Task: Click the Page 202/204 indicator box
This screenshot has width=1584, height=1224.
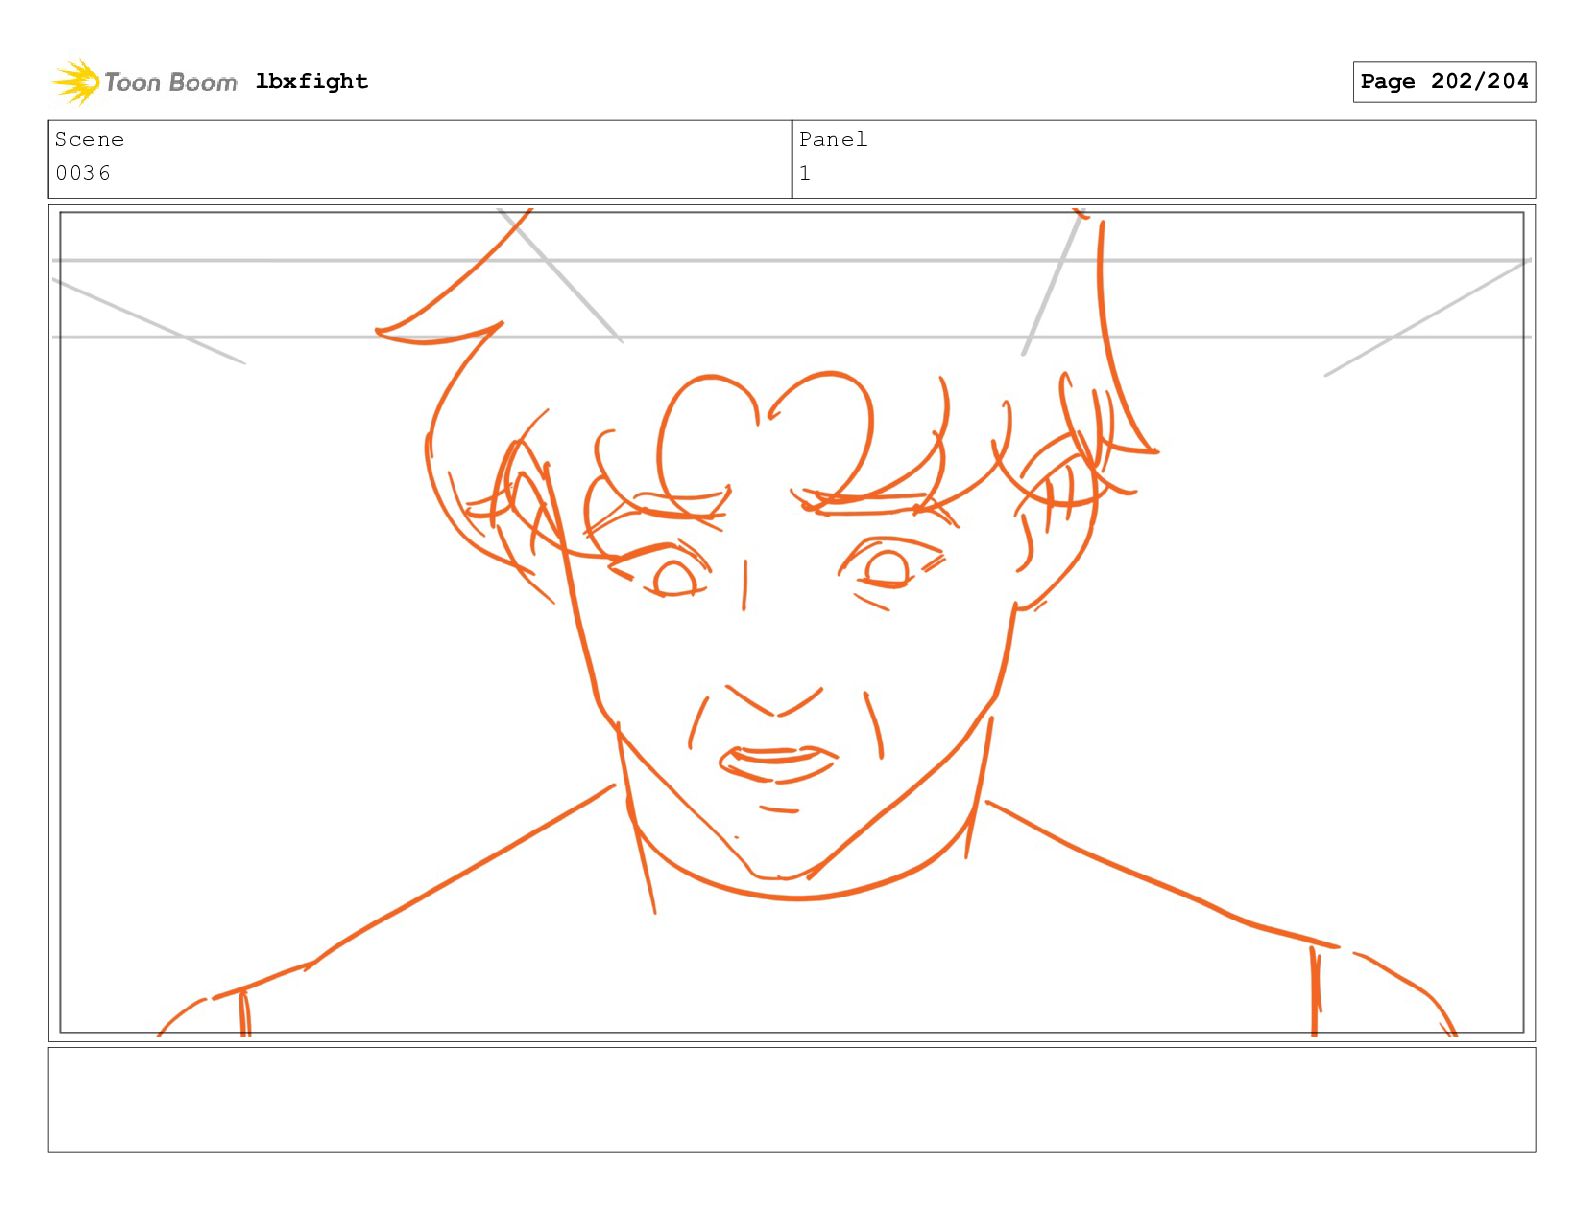Action: click(x=1444, y=82)
